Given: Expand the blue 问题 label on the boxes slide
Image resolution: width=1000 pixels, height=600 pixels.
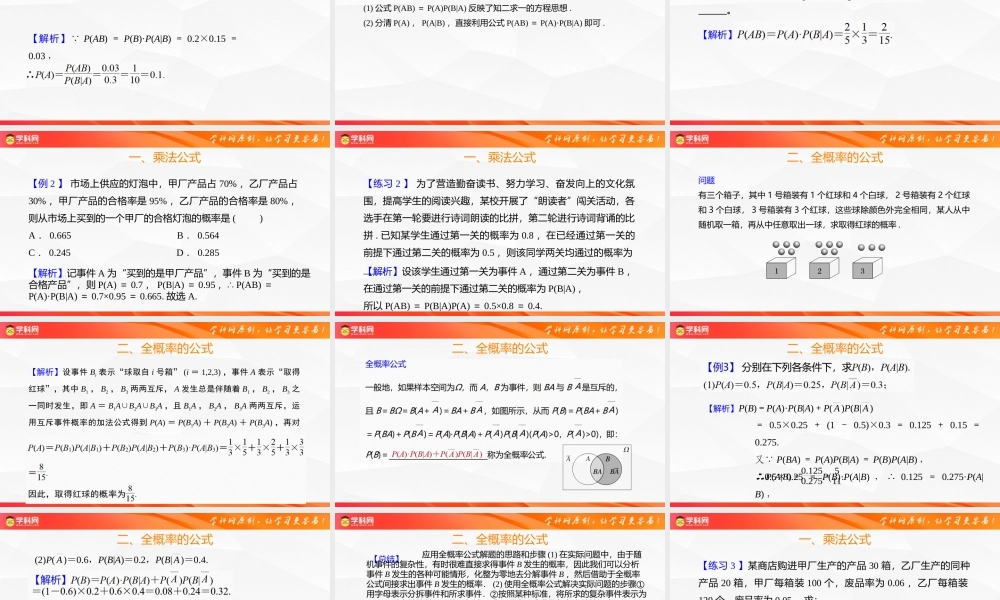Looking at the screenshot, I should pyautogui.click(x=706, y=179).
